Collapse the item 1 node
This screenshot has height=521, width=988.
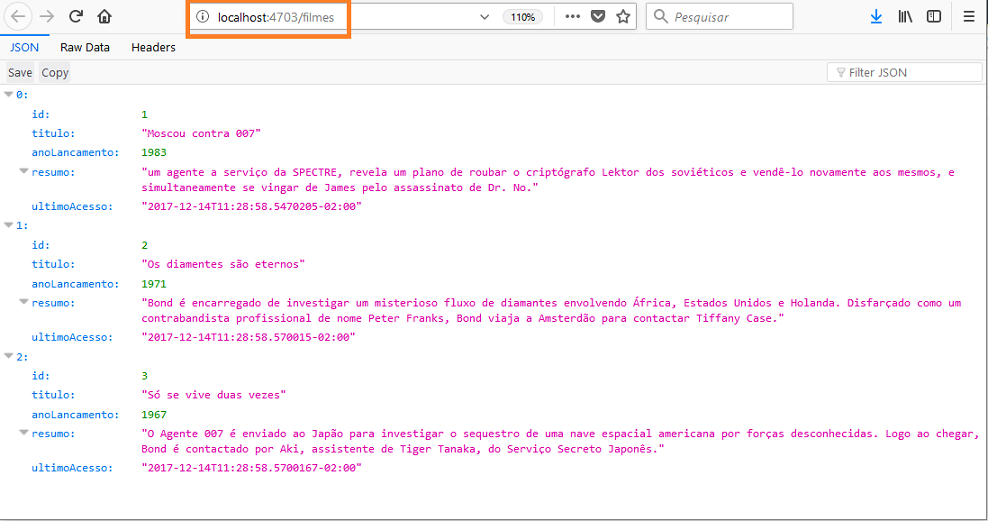[x=9, y=225]
